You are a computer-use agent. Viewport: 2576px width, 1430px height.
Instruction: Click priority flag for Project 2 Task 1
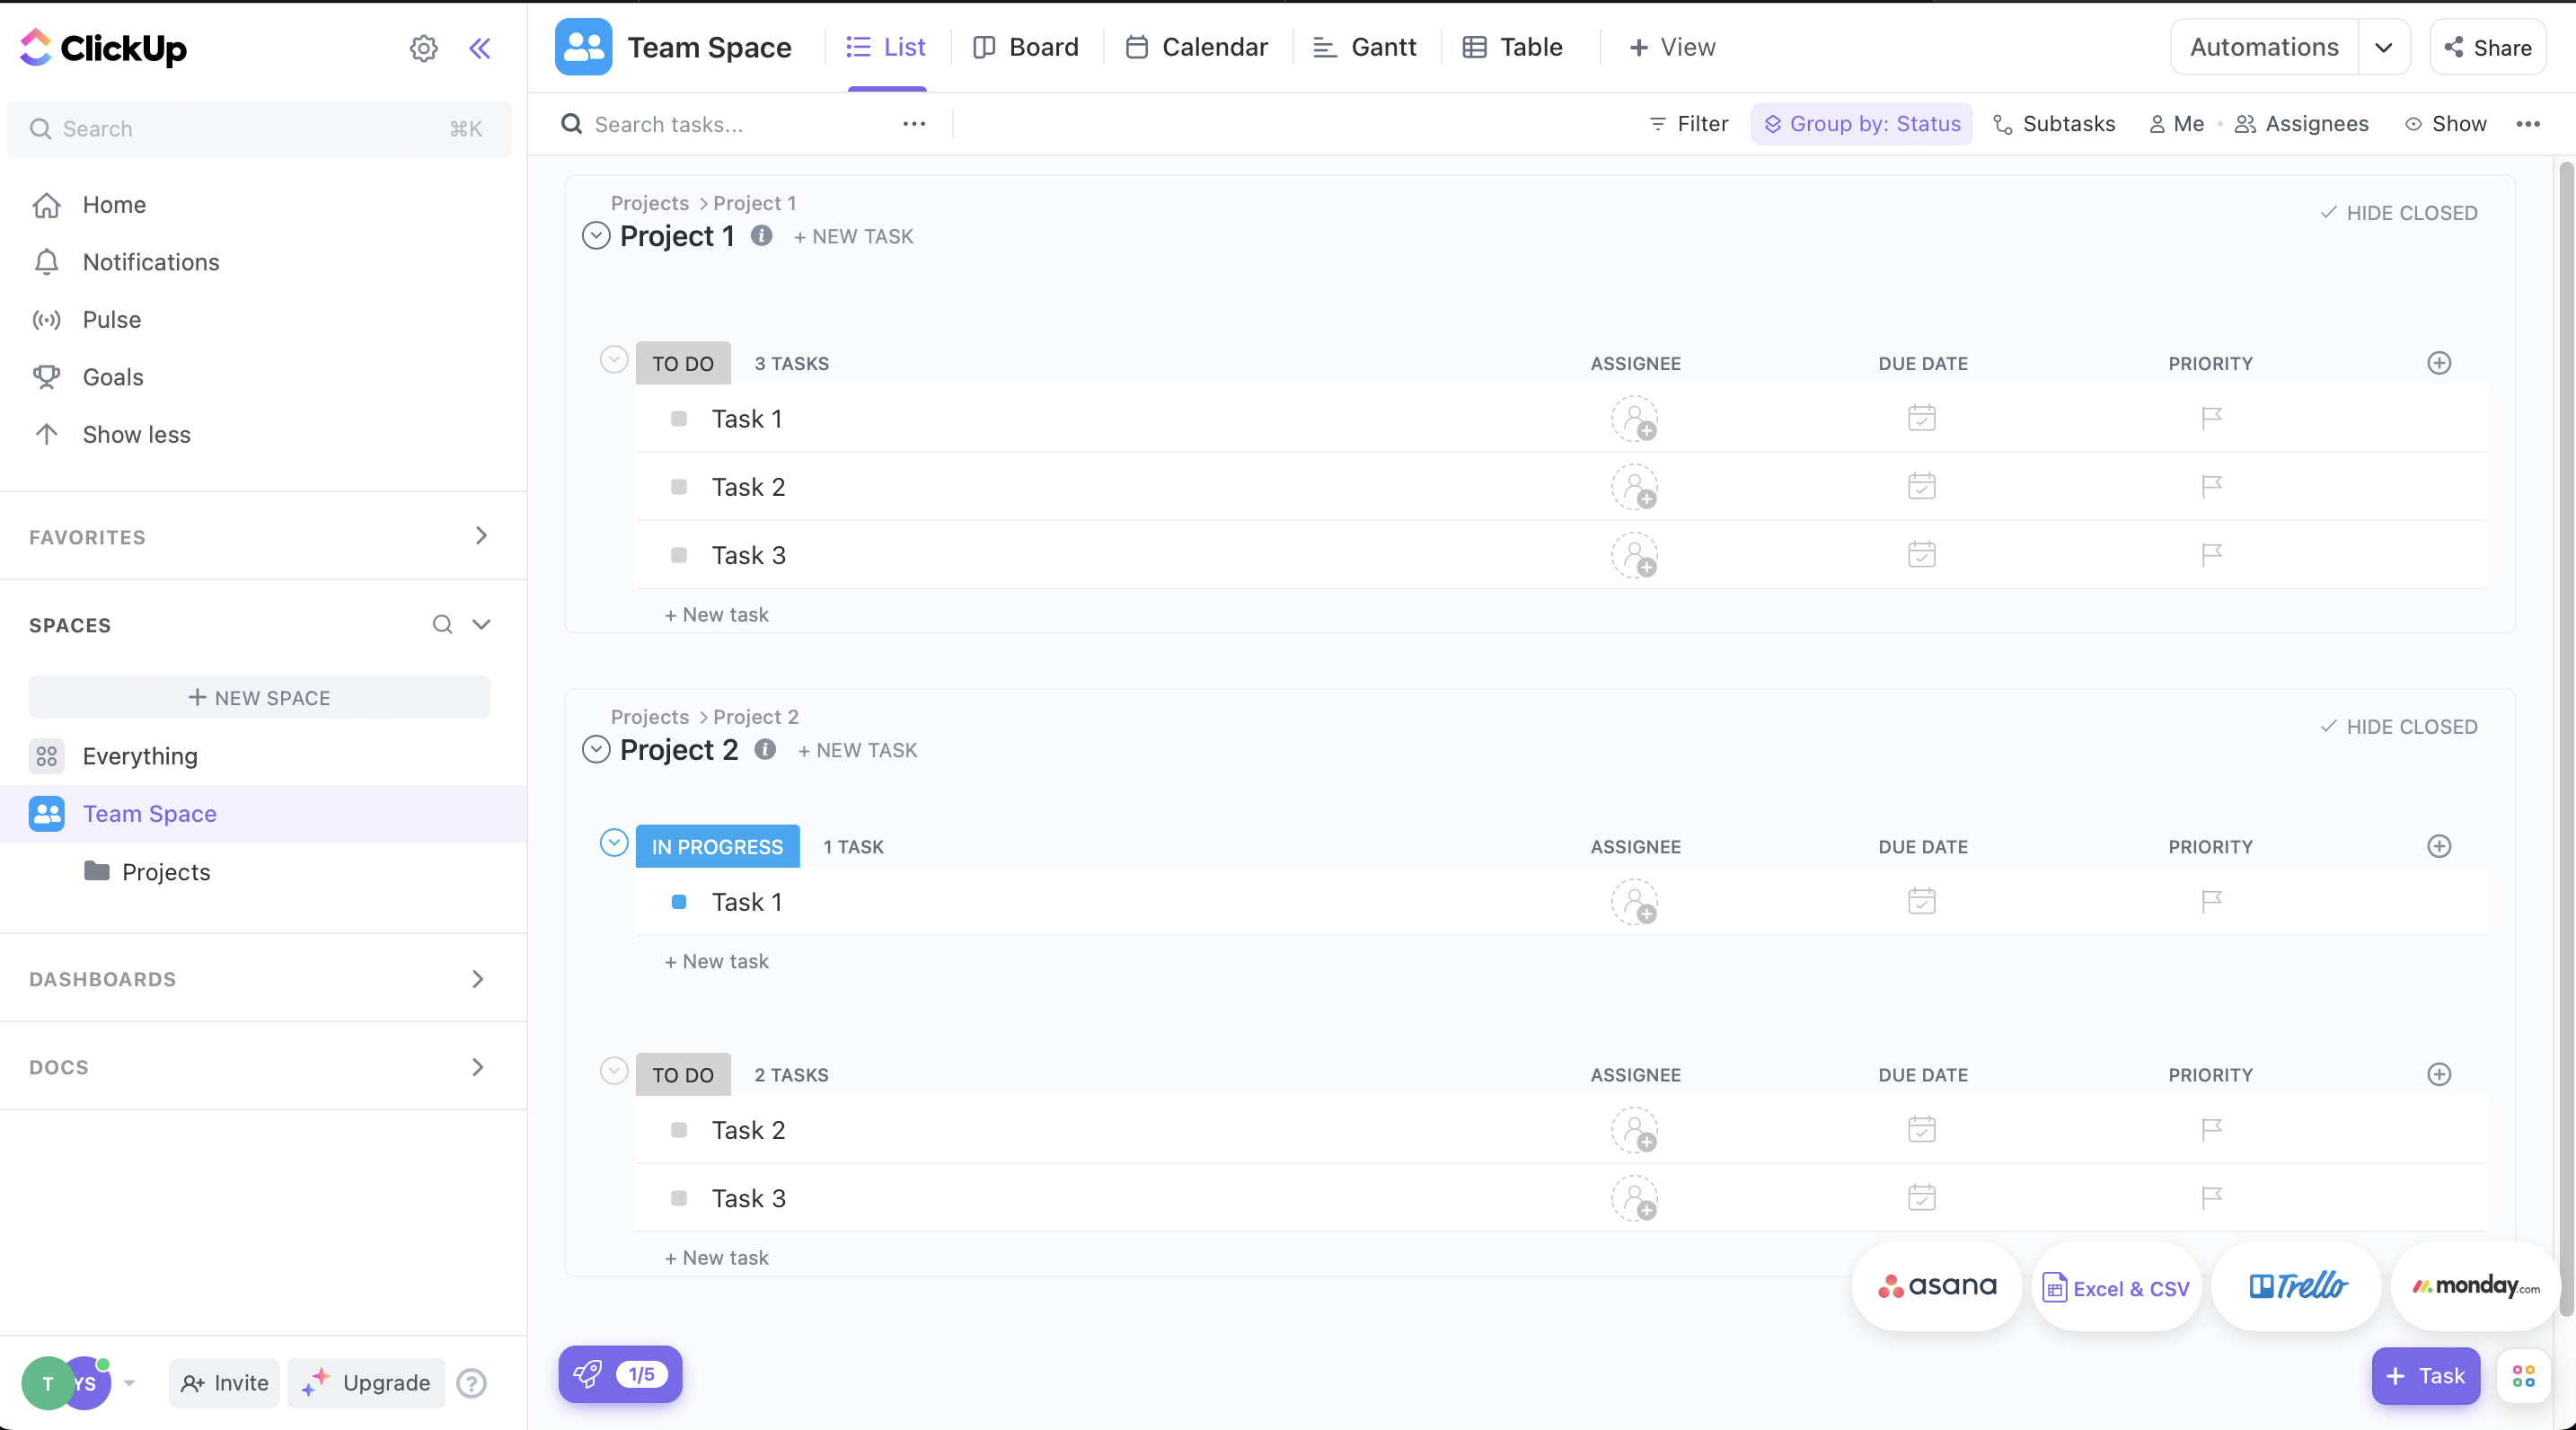(x=2211, y=901)
